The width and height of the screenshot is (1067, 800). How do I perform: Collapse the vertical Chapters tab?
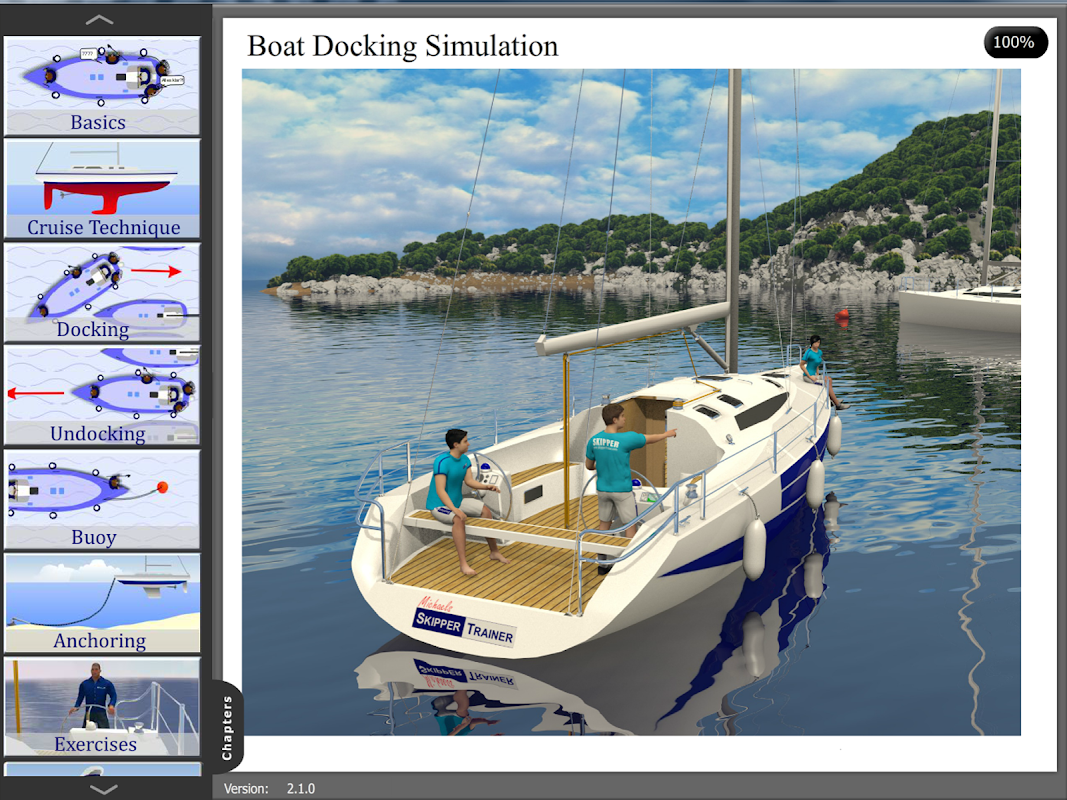(227, 727)
